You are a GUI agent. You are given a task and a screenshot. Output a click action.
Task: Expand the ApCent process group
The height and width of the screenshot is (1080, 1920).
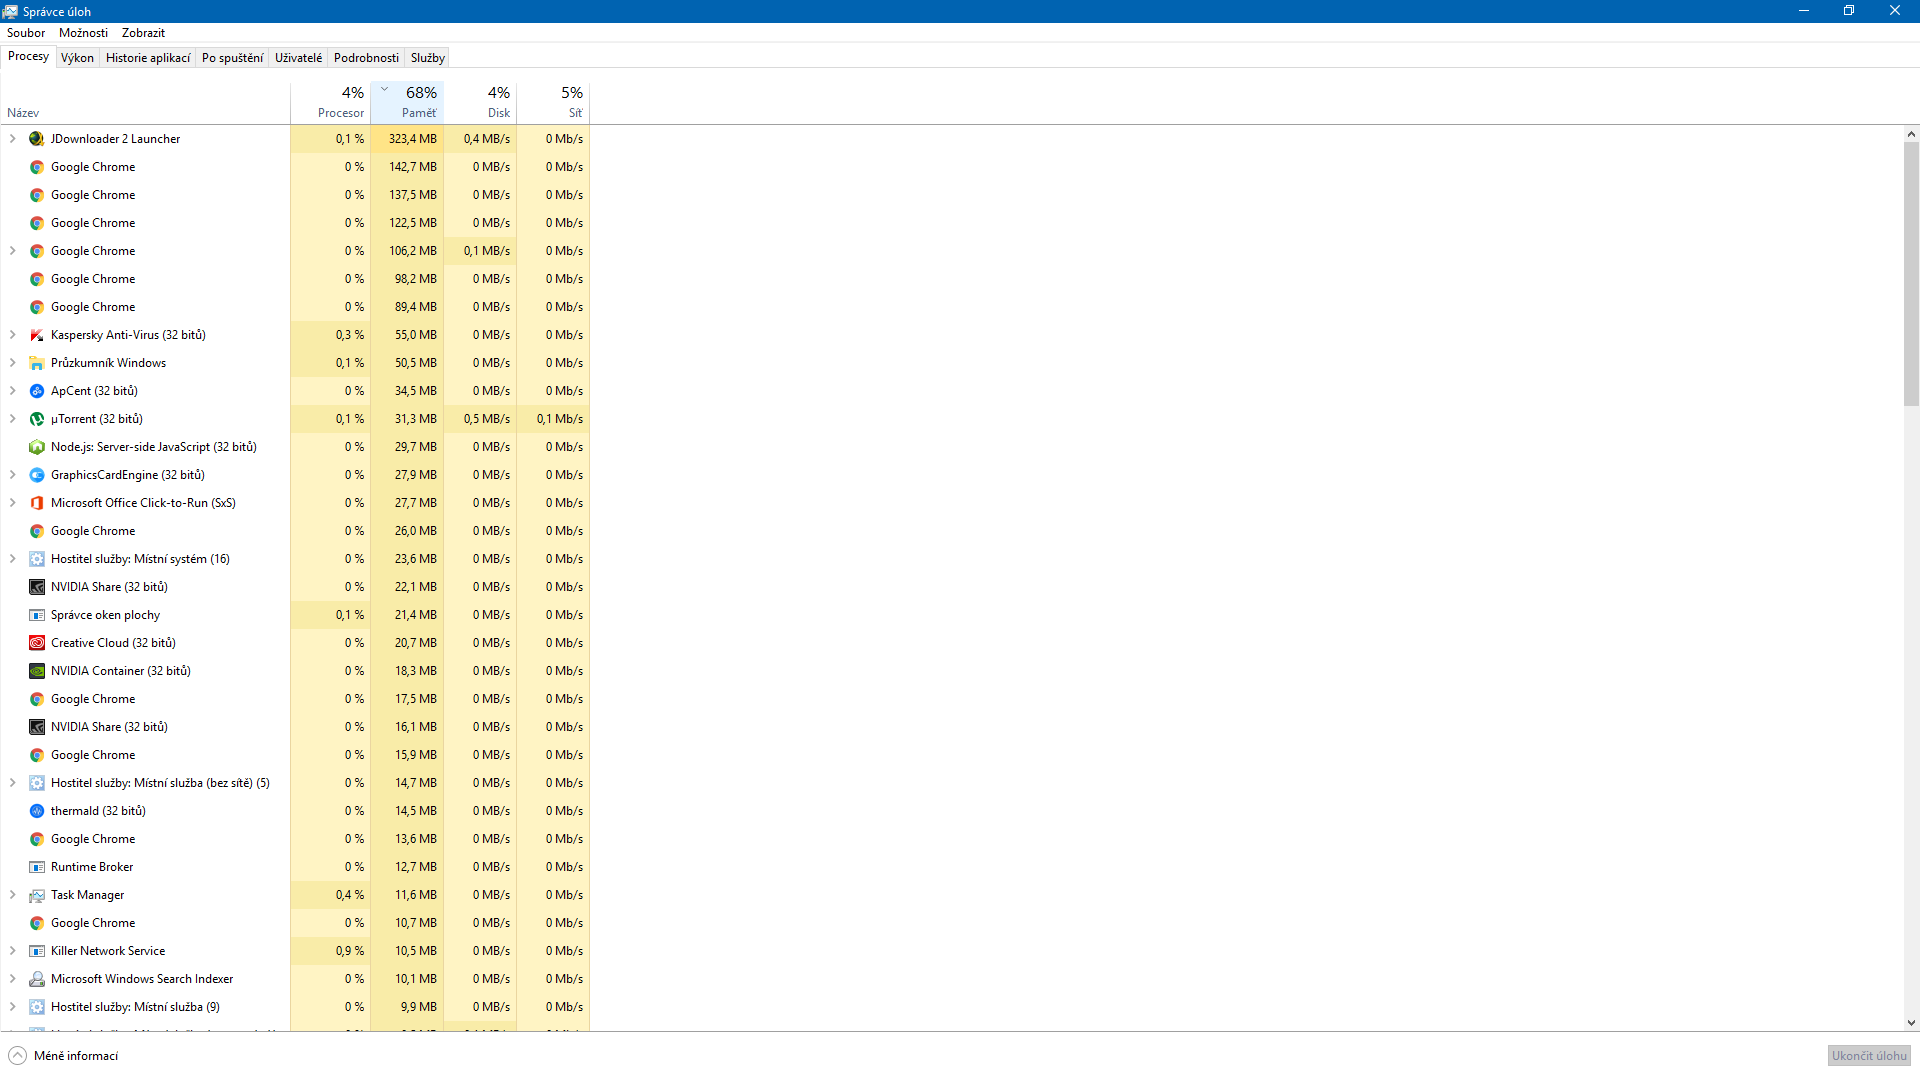[13, 391]
